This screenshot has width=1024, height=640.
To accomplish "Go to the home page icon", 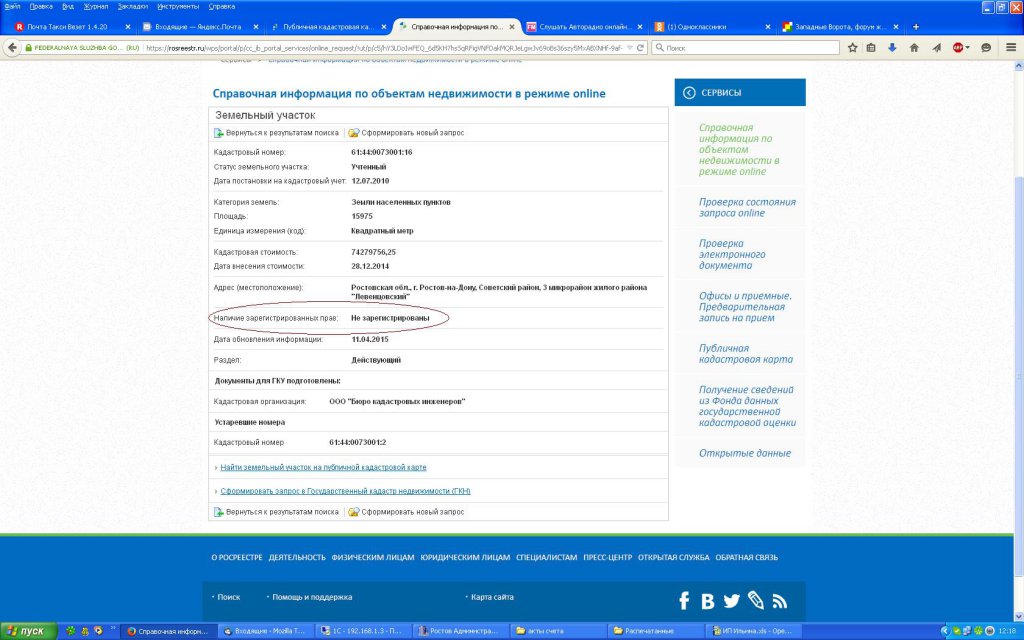I will tap(914, 48).
